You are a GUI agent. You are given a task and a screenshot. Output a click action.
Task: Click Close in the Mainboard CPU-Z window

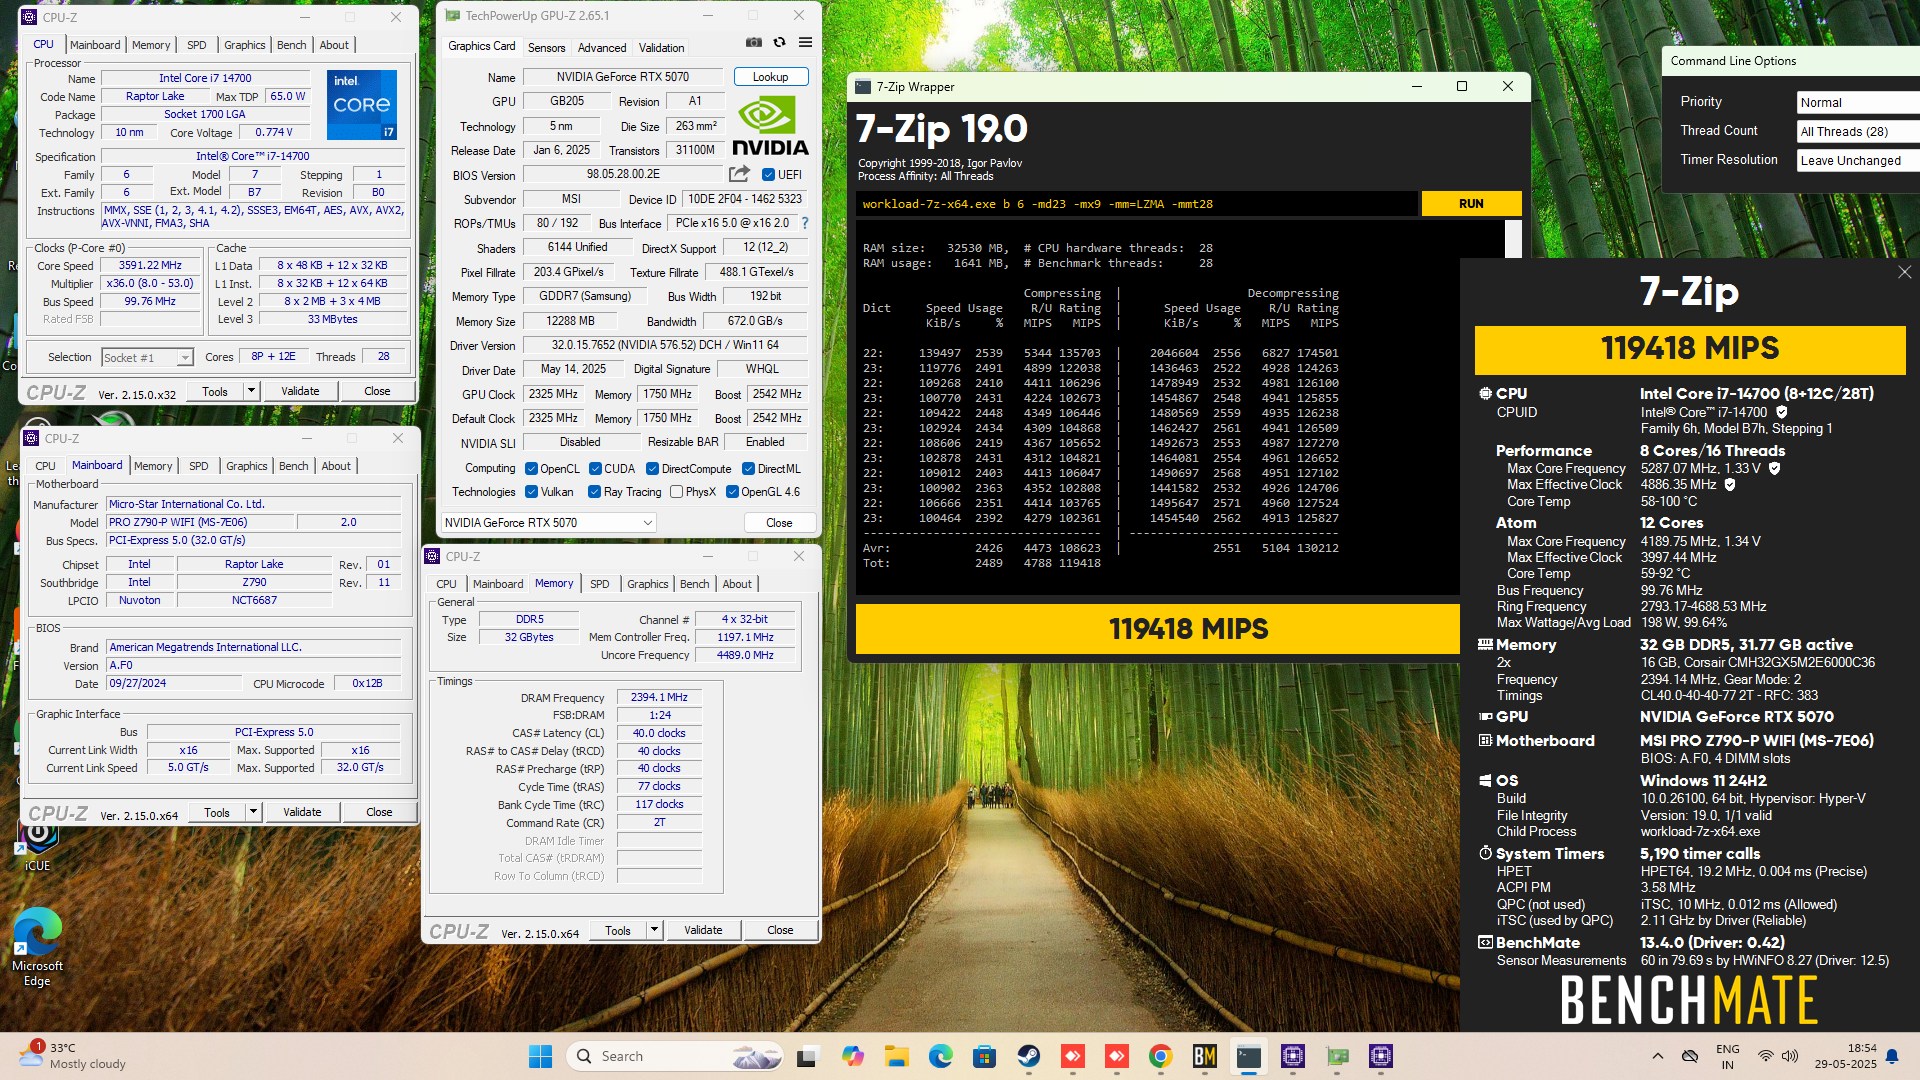379,812
